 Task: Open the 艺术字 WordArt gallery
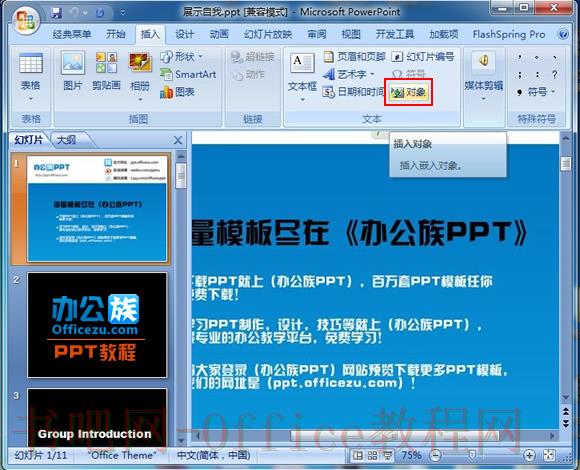click(349, 74)
